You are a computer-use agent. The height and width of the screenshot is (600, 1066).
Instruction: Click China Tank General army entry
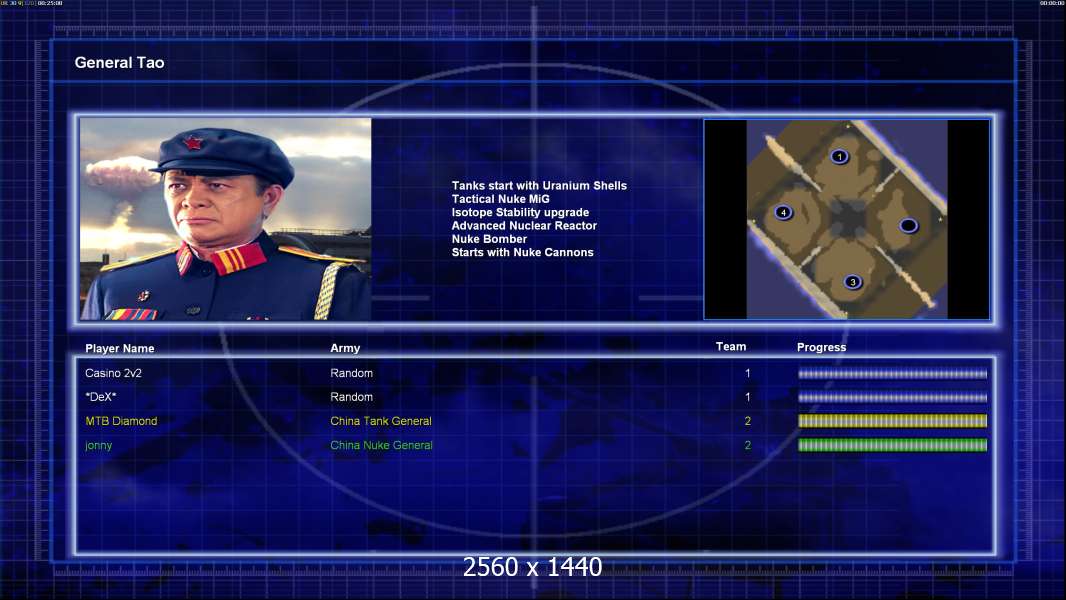[x=381, y=421]
